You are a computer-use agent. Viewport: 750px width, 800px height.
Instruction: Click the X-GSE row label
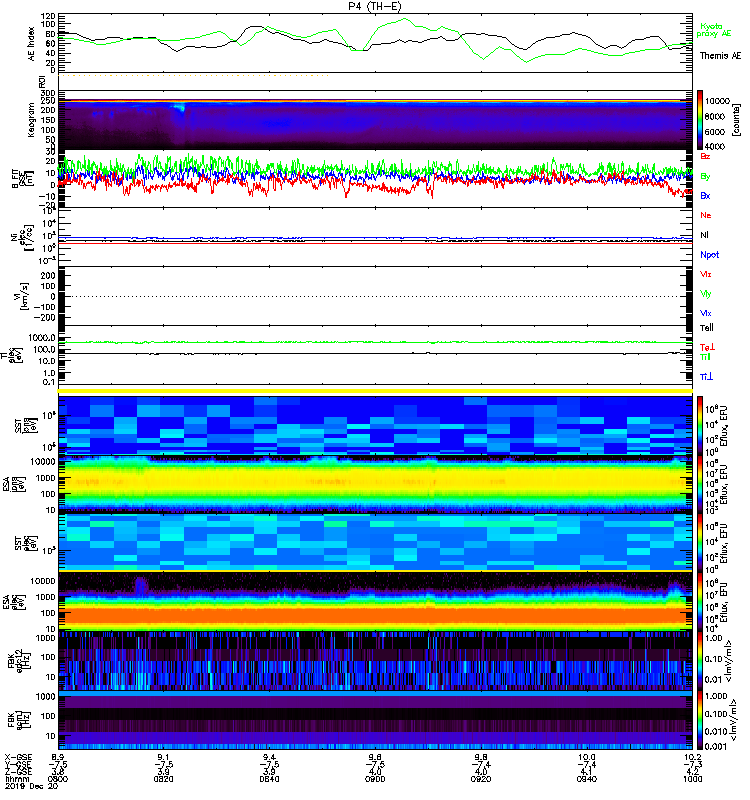point(18,758)
